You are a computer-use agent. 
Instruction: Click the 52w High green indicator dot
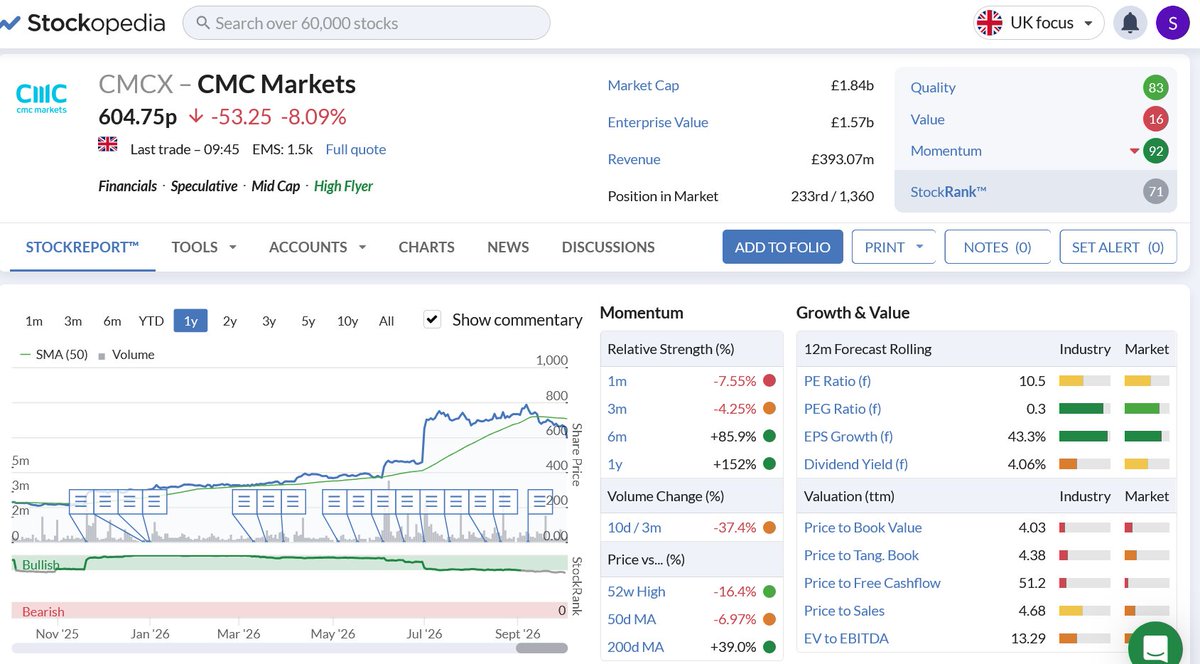[x=769, y=591]
